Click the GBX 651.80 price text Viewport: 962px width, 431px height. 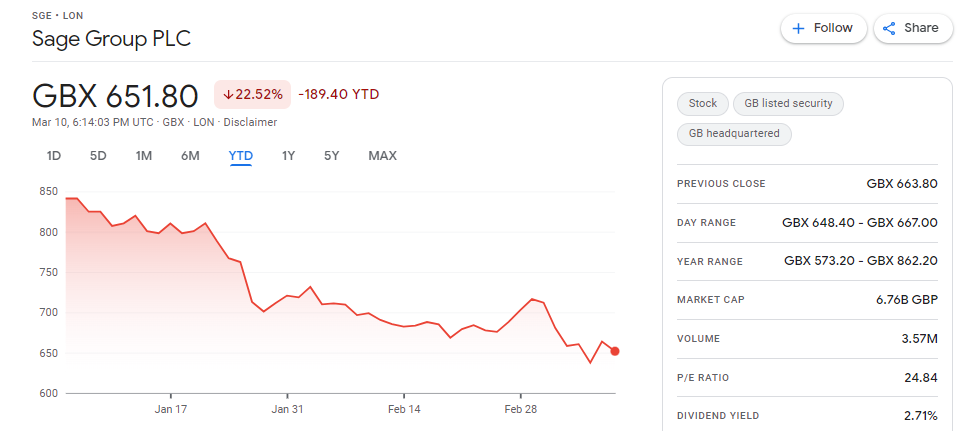[115, 96]
